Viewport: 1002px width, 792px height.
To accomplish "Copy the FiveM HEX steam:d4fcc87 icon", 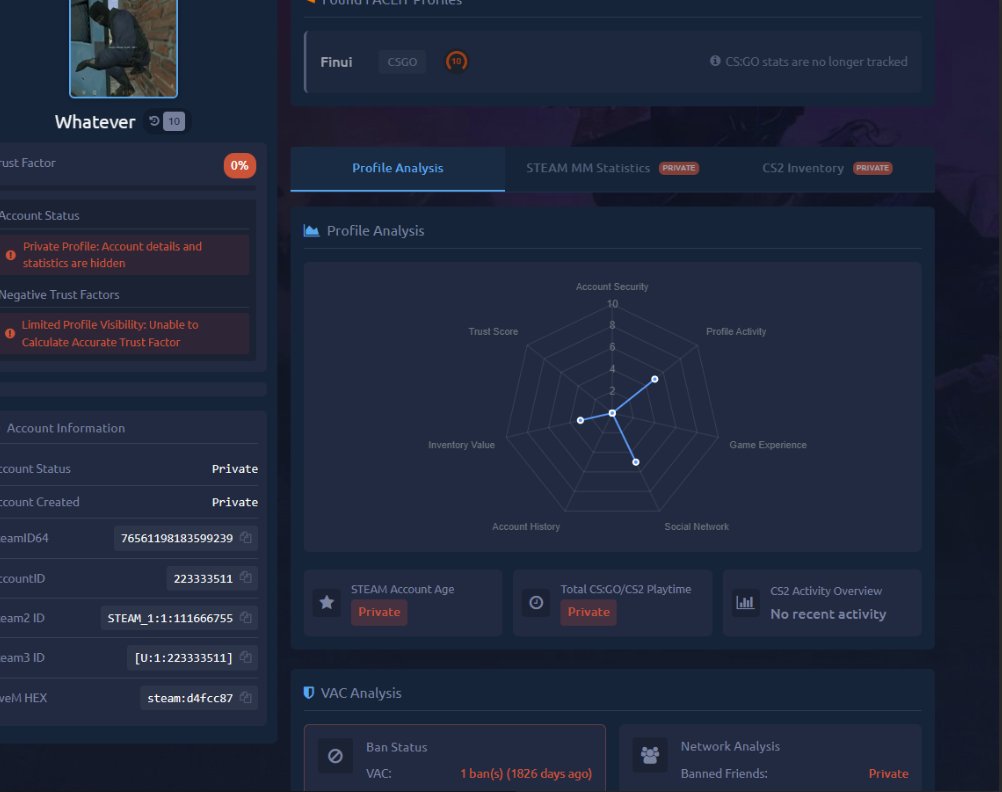I will click(x=245, y=697).
